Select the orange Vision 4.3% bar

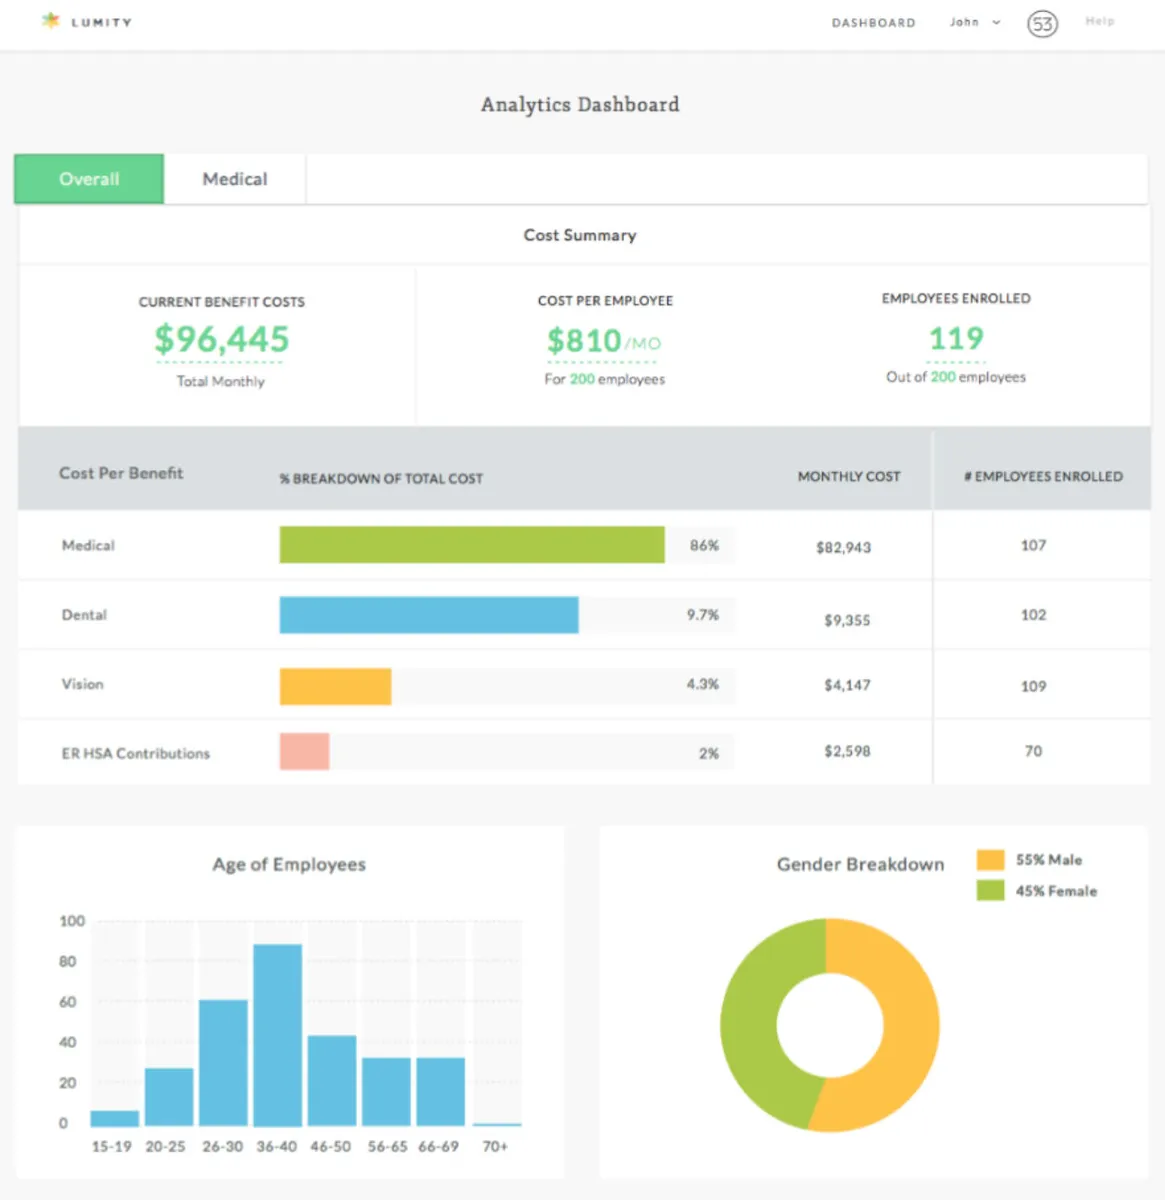point(335,686)
